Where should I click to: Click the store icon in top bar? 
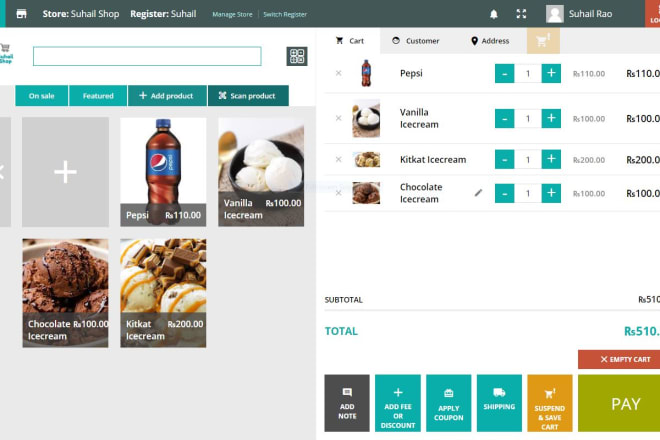pos(21,14)
